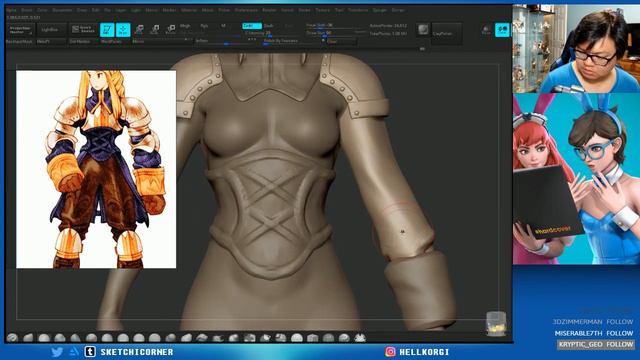This screenshot has height=360, width=640.
Task: Open Projection Master in ZBrush toolbar
Action: [20, 30]
